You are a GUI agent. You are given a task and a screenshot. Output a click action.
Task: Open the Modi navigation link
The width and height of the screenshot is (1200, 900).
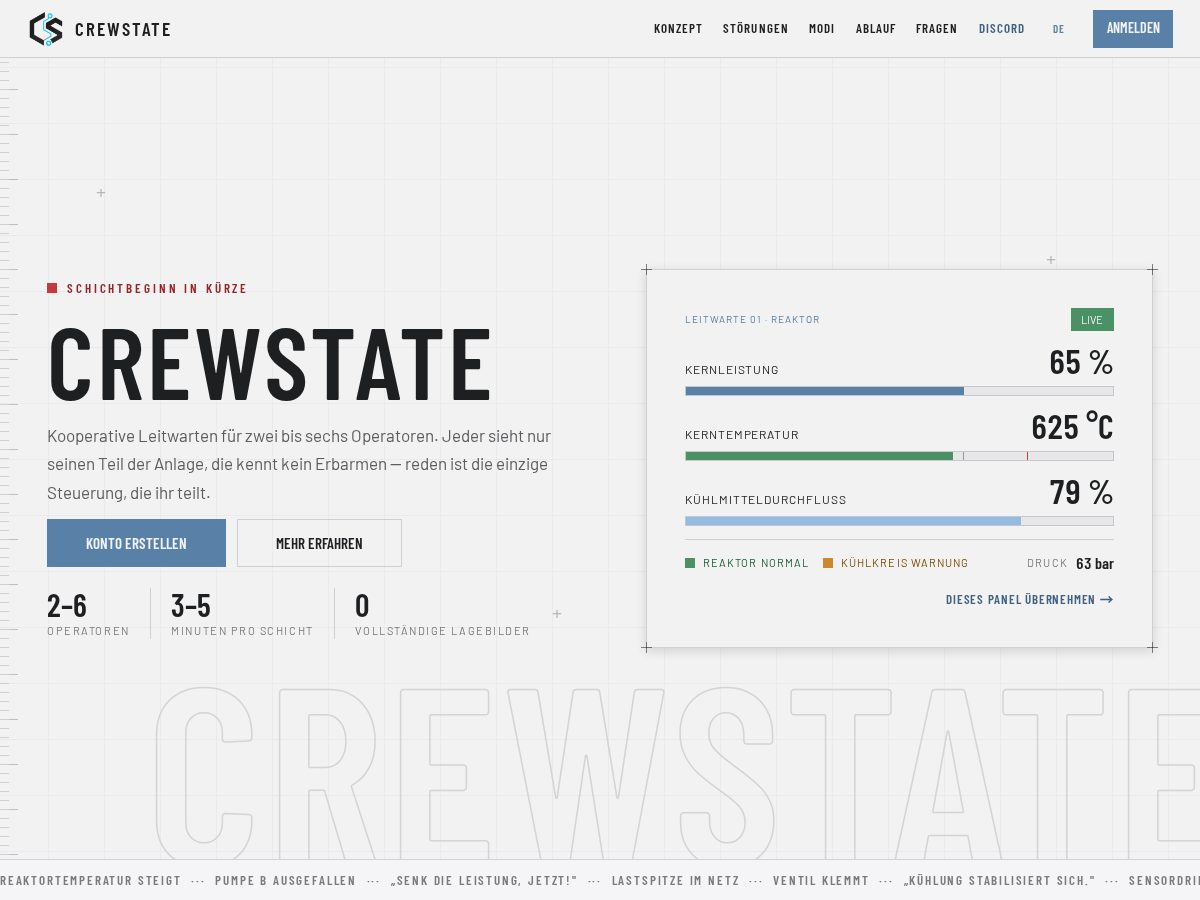tap(822, 29)
